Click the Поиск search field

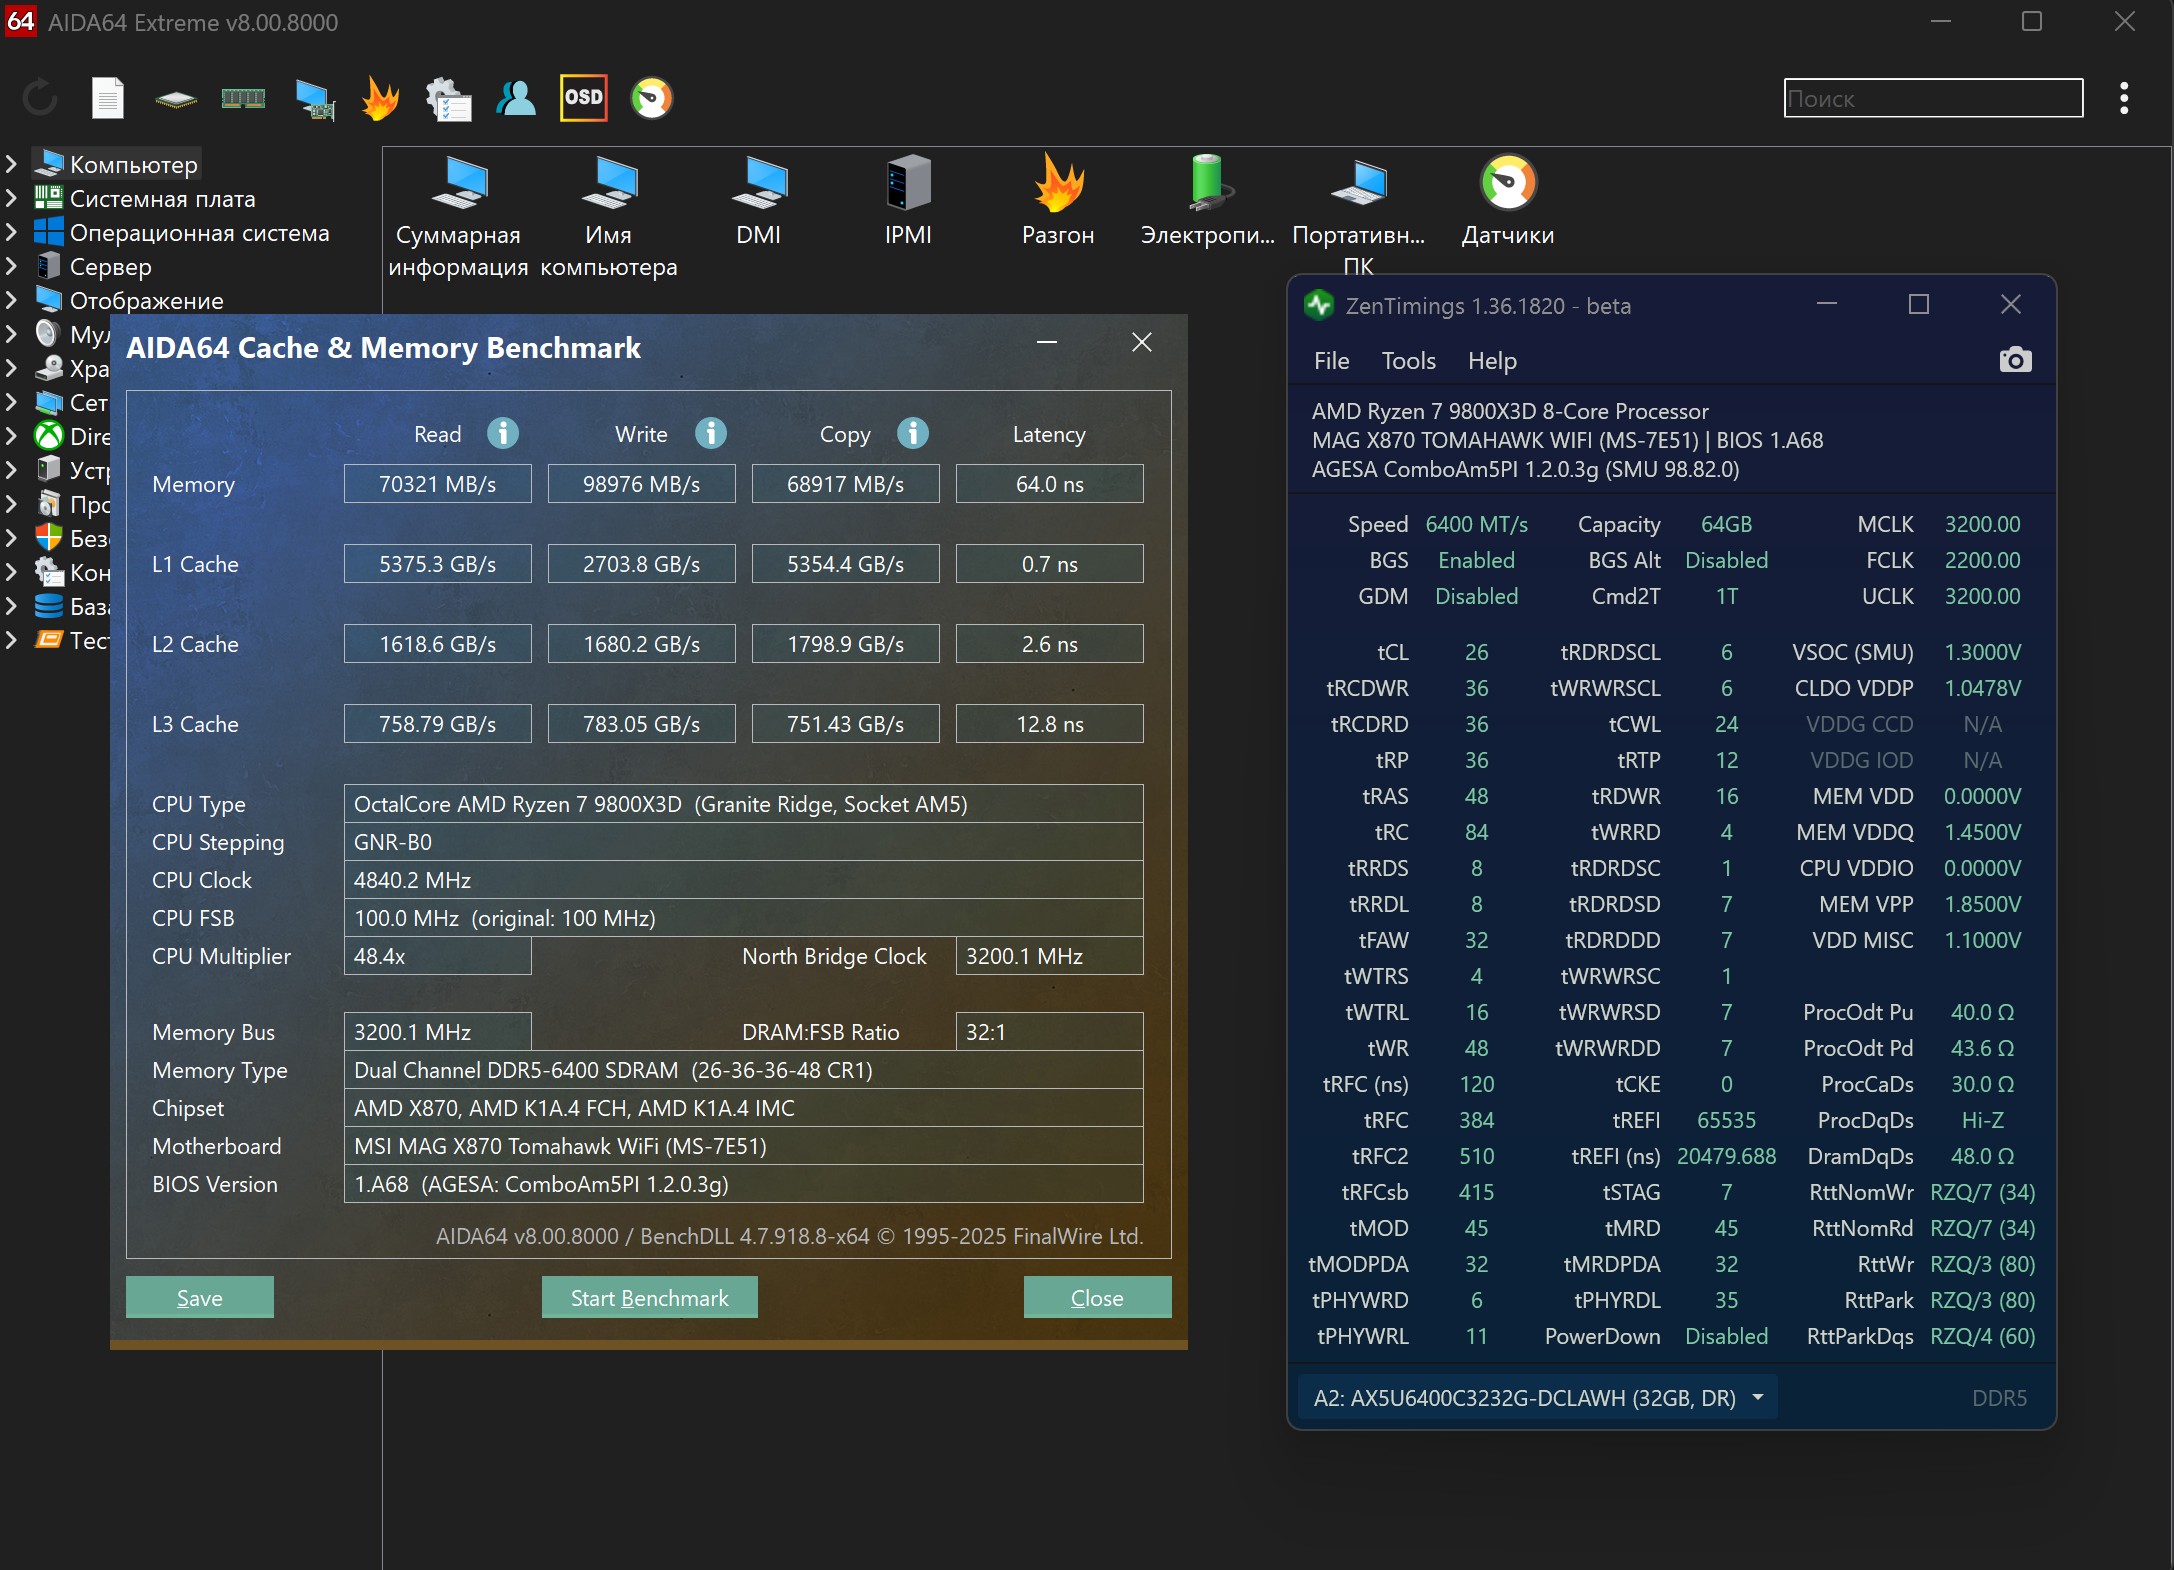pyautogui.click(x=1932, y=98)
